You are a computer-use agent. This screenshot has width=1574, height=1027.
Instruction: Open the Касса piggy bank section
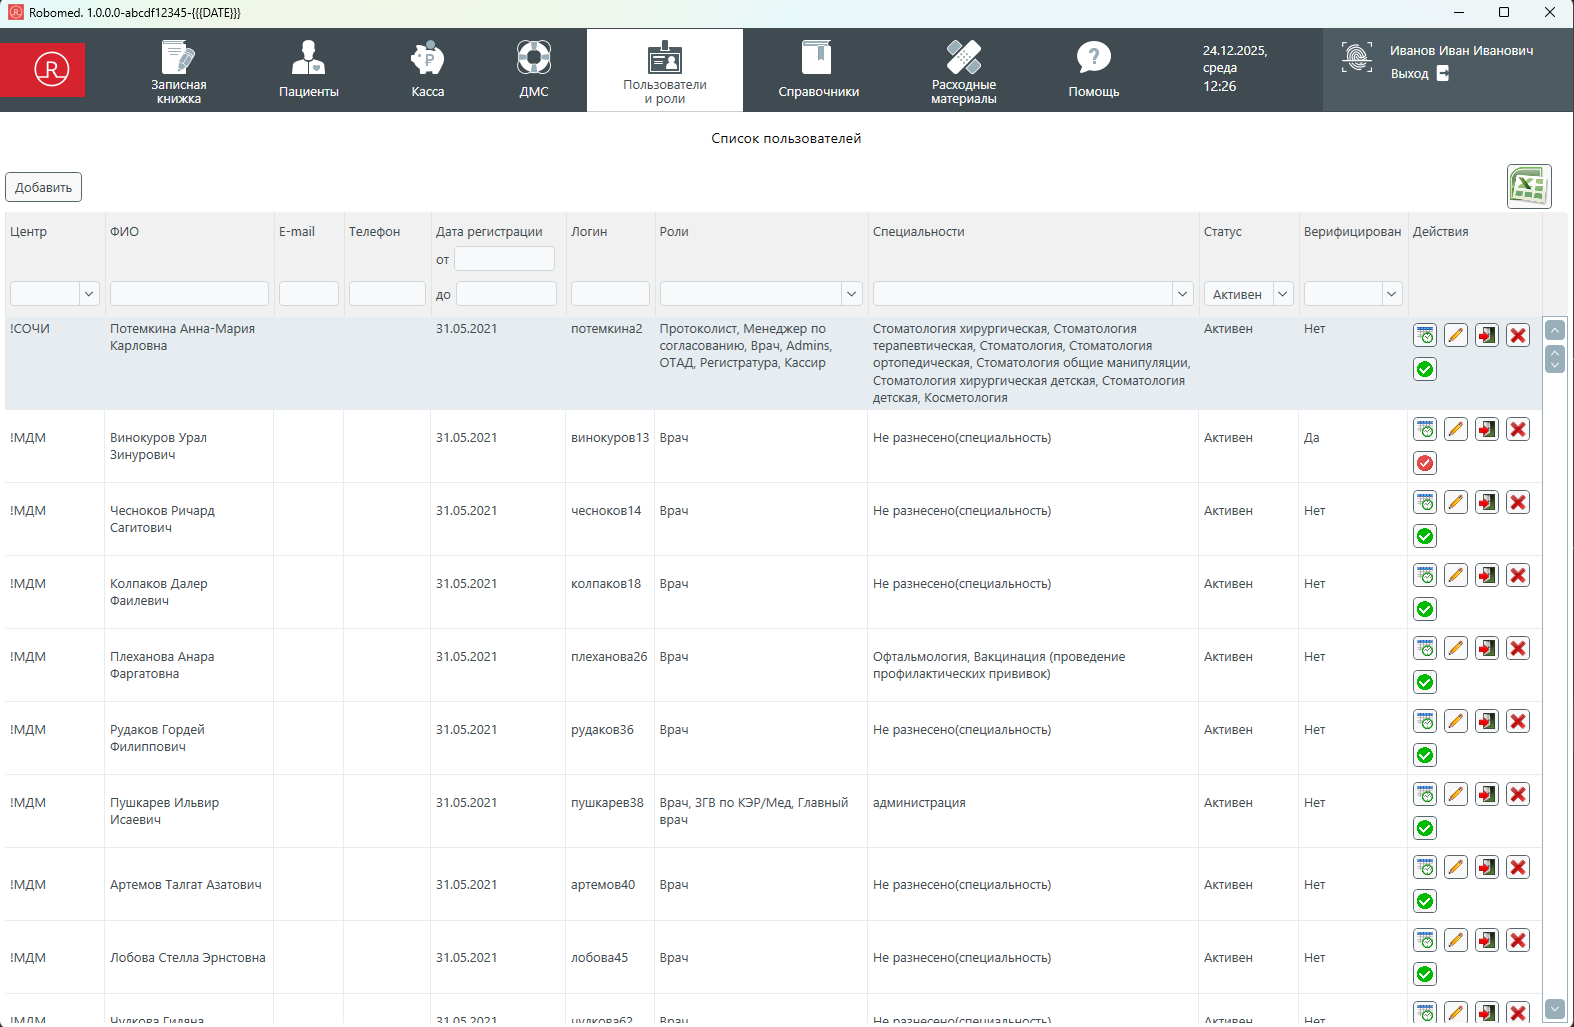[427, 70]
